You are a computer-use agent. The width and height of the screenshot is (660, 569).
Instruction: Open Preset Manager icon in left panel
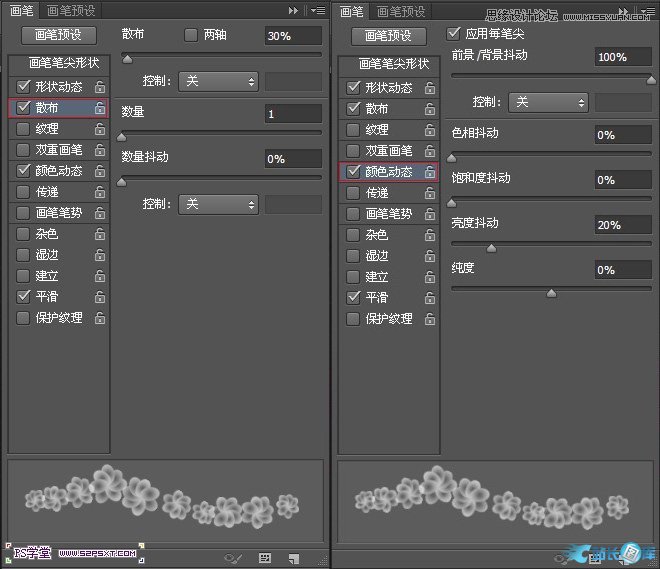point(265,558)
